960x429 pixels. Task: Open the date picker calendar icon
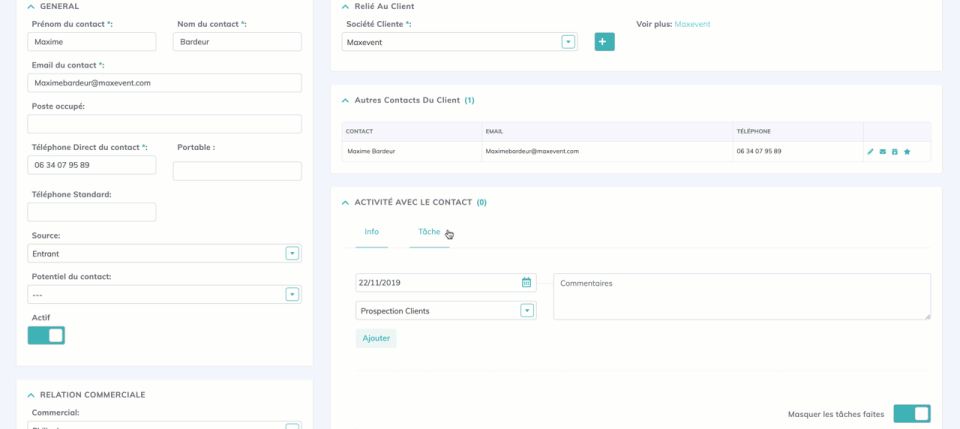point(526,283)
